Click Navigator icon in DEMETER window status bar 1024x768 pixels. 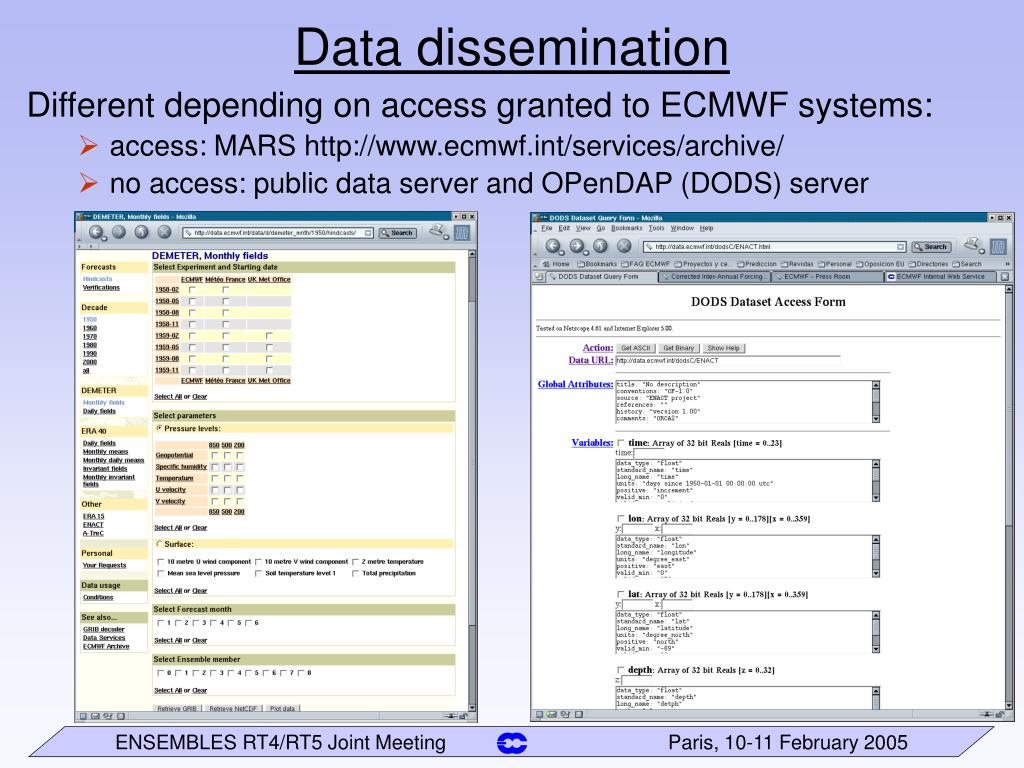[84, 716]
